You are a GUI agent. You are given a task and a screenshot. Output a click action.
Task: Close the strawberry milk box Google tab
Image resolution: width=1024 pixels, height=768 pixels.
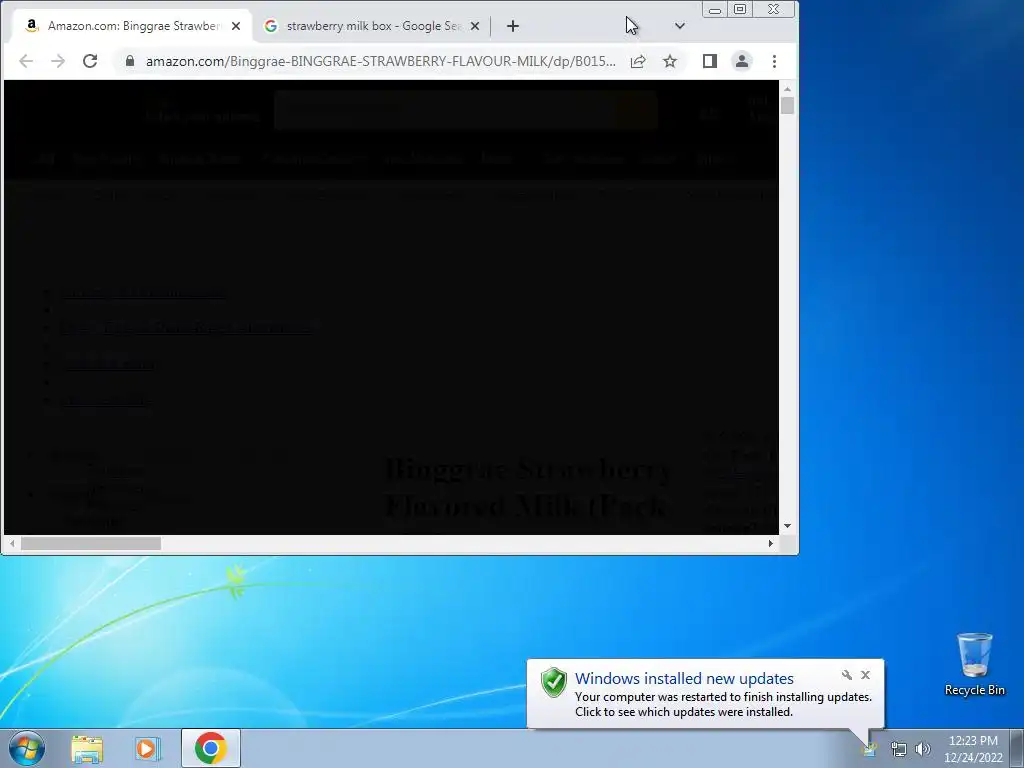[475, 26]
